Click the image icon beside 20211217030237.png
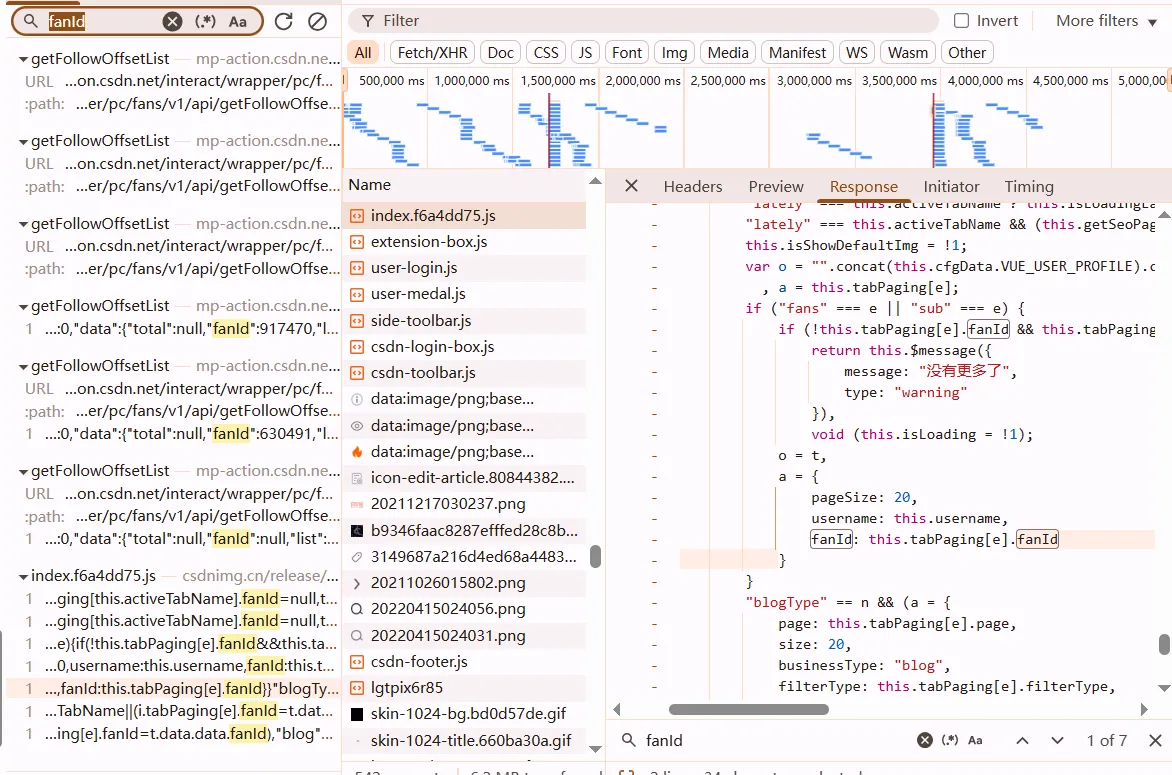The width and height of the screenshot is (1172, 775). (357, 504)
